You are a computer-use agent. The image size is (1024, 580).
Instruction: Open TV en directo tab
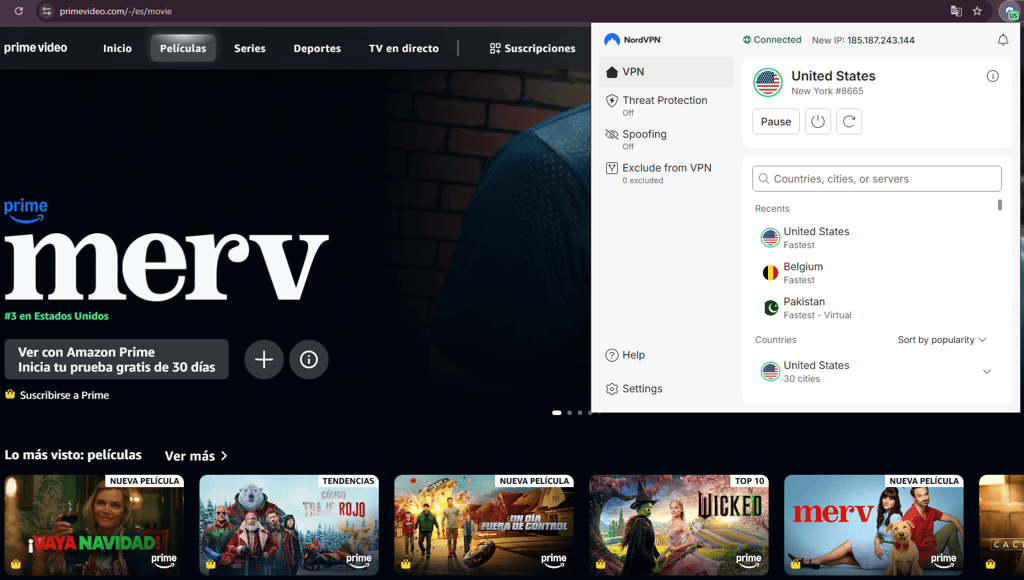404,48
